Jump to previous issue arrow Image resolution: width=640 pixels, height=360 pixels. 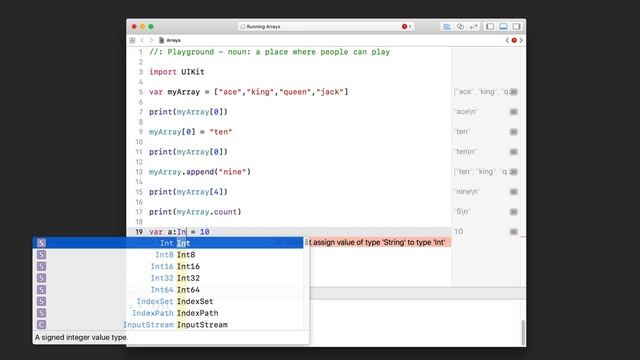click(x=507, y=40)
